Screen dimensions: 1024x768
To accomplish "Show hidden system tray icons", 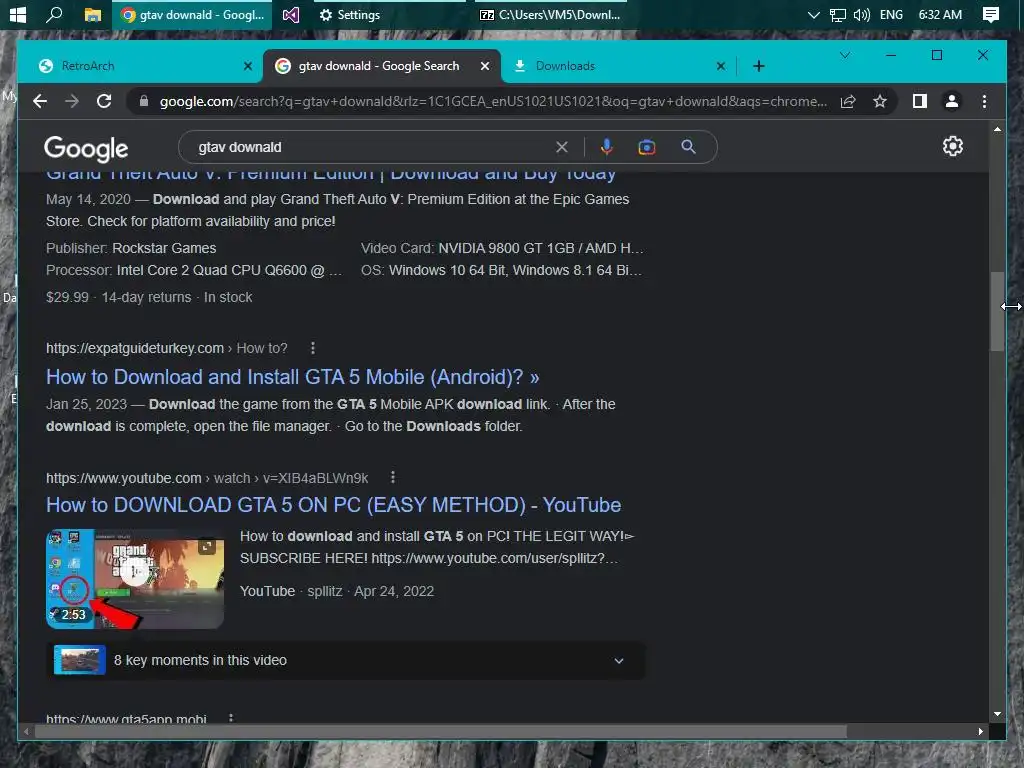I will [x=813, y=14].
